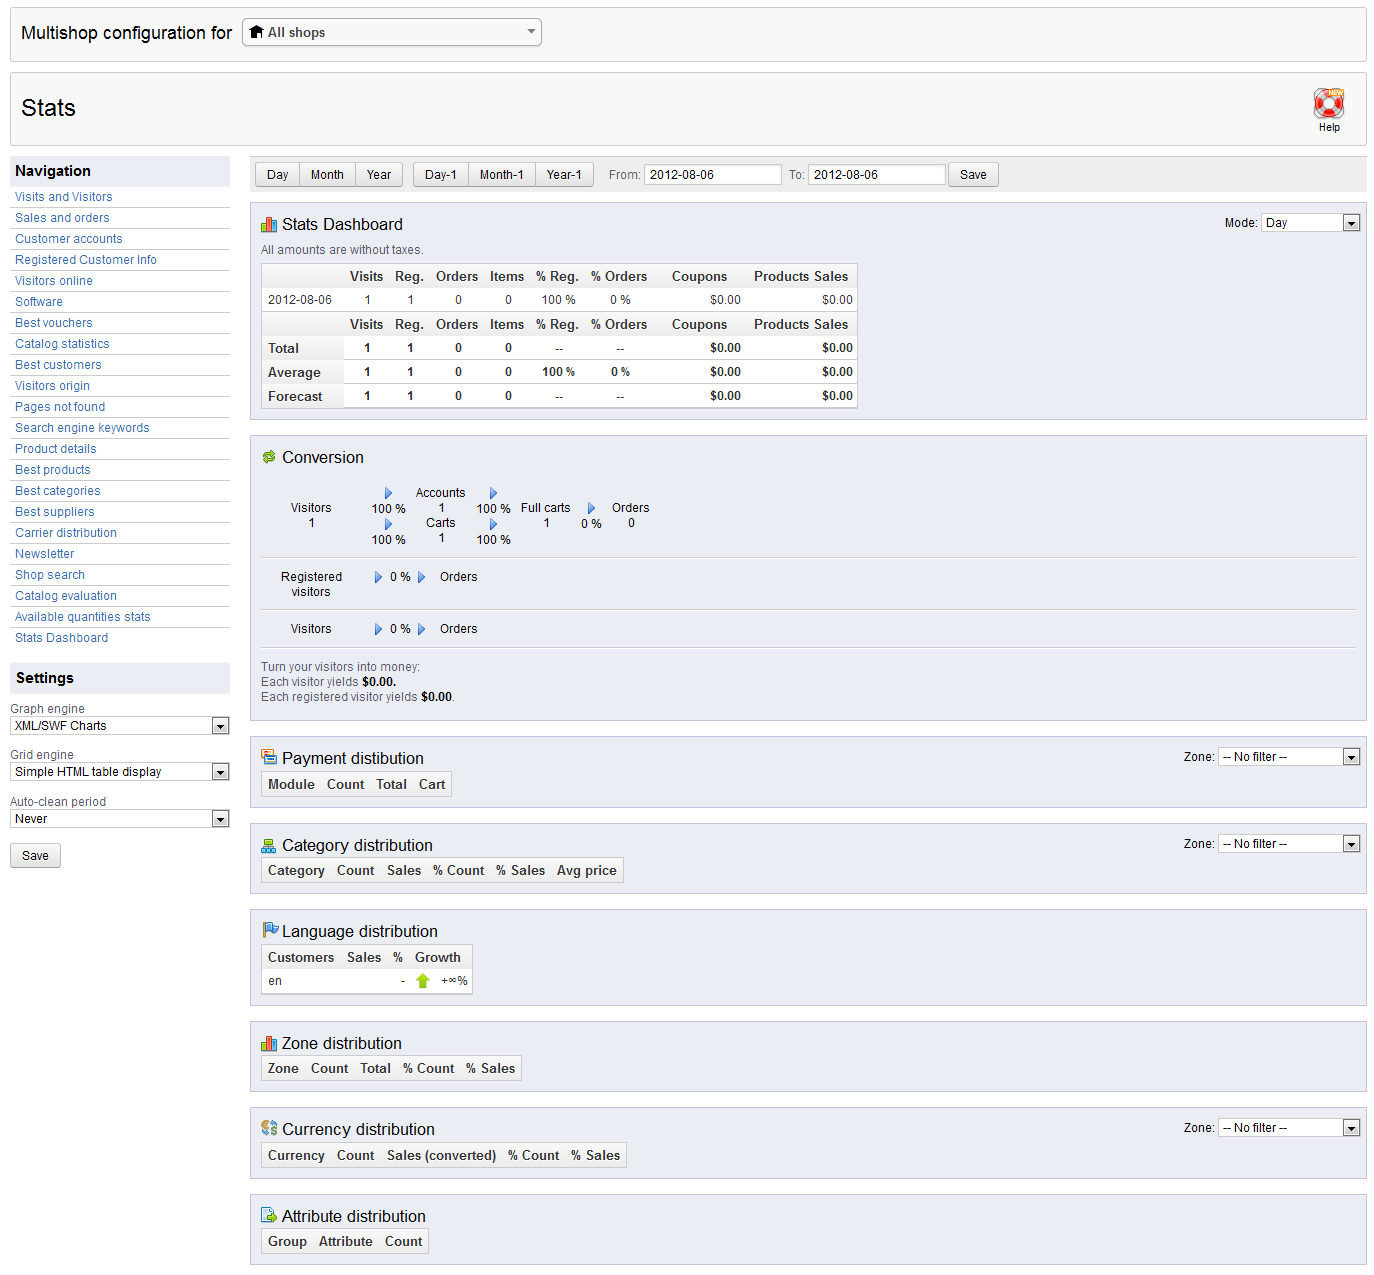Click Save under Auto-clean period
Screen dimensions: 1374x1275
click(34, 855)
